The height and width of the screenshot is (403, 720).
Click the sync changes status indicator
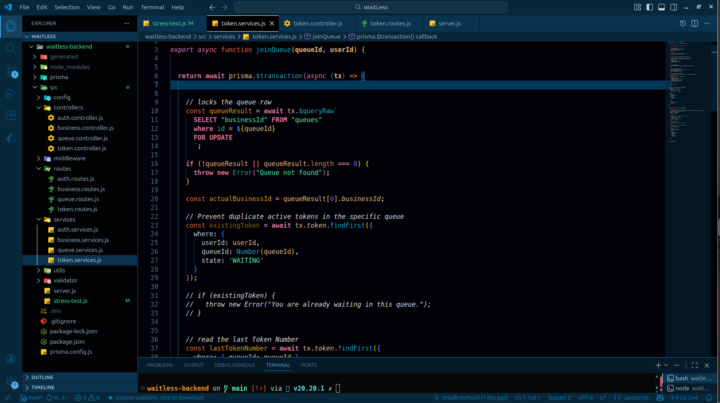56,398
